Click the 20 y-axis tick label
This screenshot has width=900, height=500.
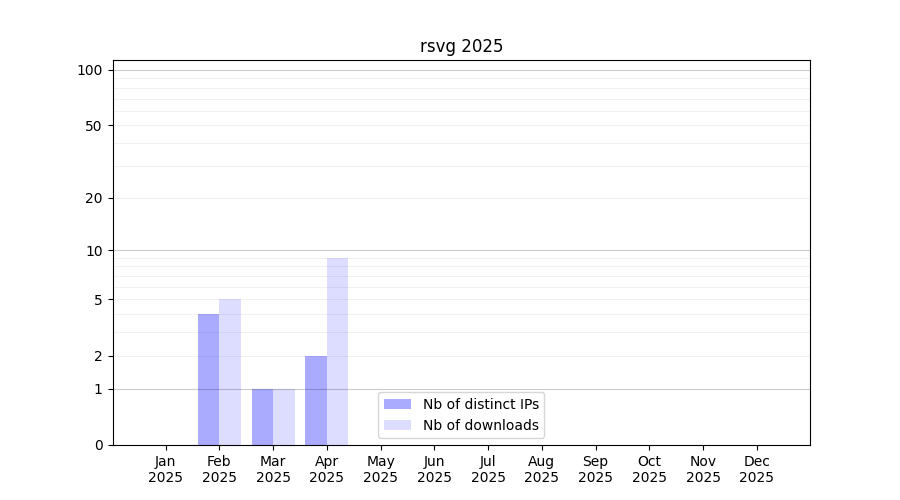coord(93,198)
